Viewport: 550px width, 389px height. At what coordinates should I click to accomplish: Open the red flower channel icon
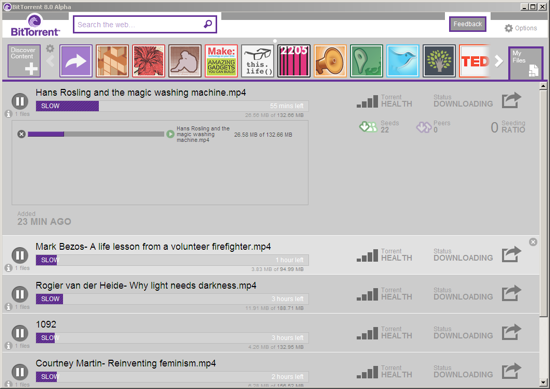point(149,61)
